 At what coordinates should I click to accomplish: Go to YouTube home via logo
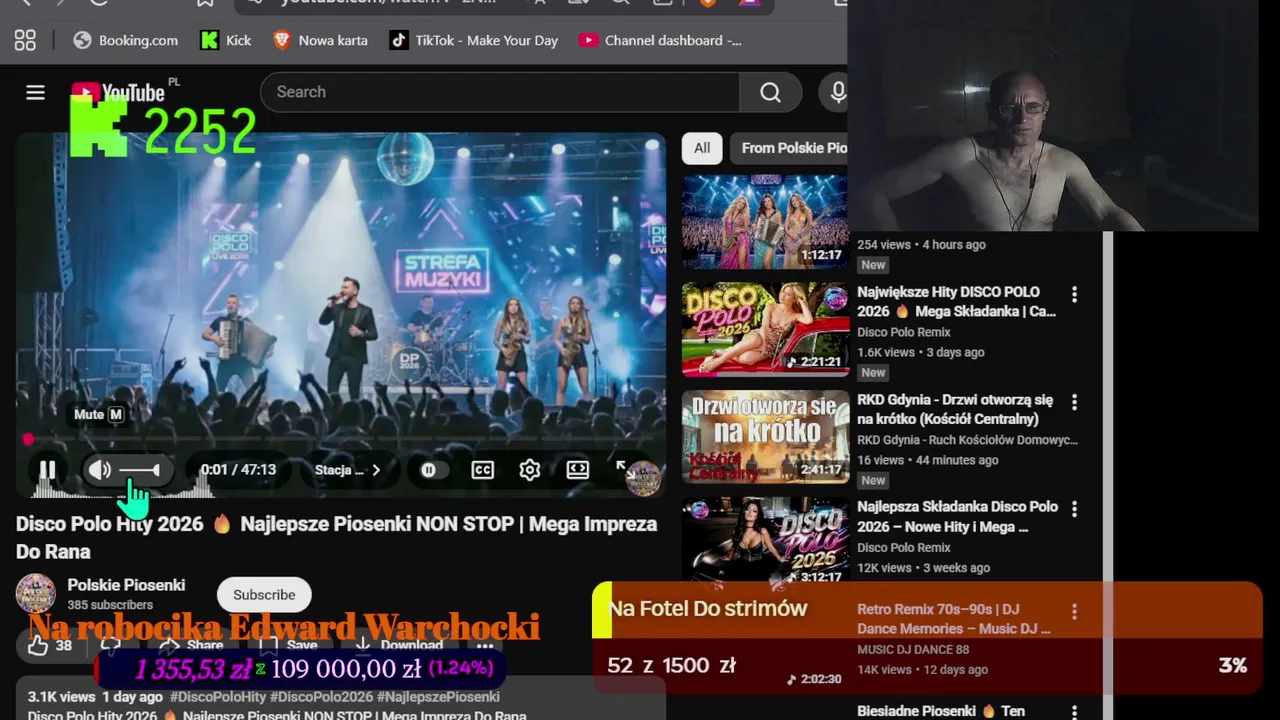point(118,93)
